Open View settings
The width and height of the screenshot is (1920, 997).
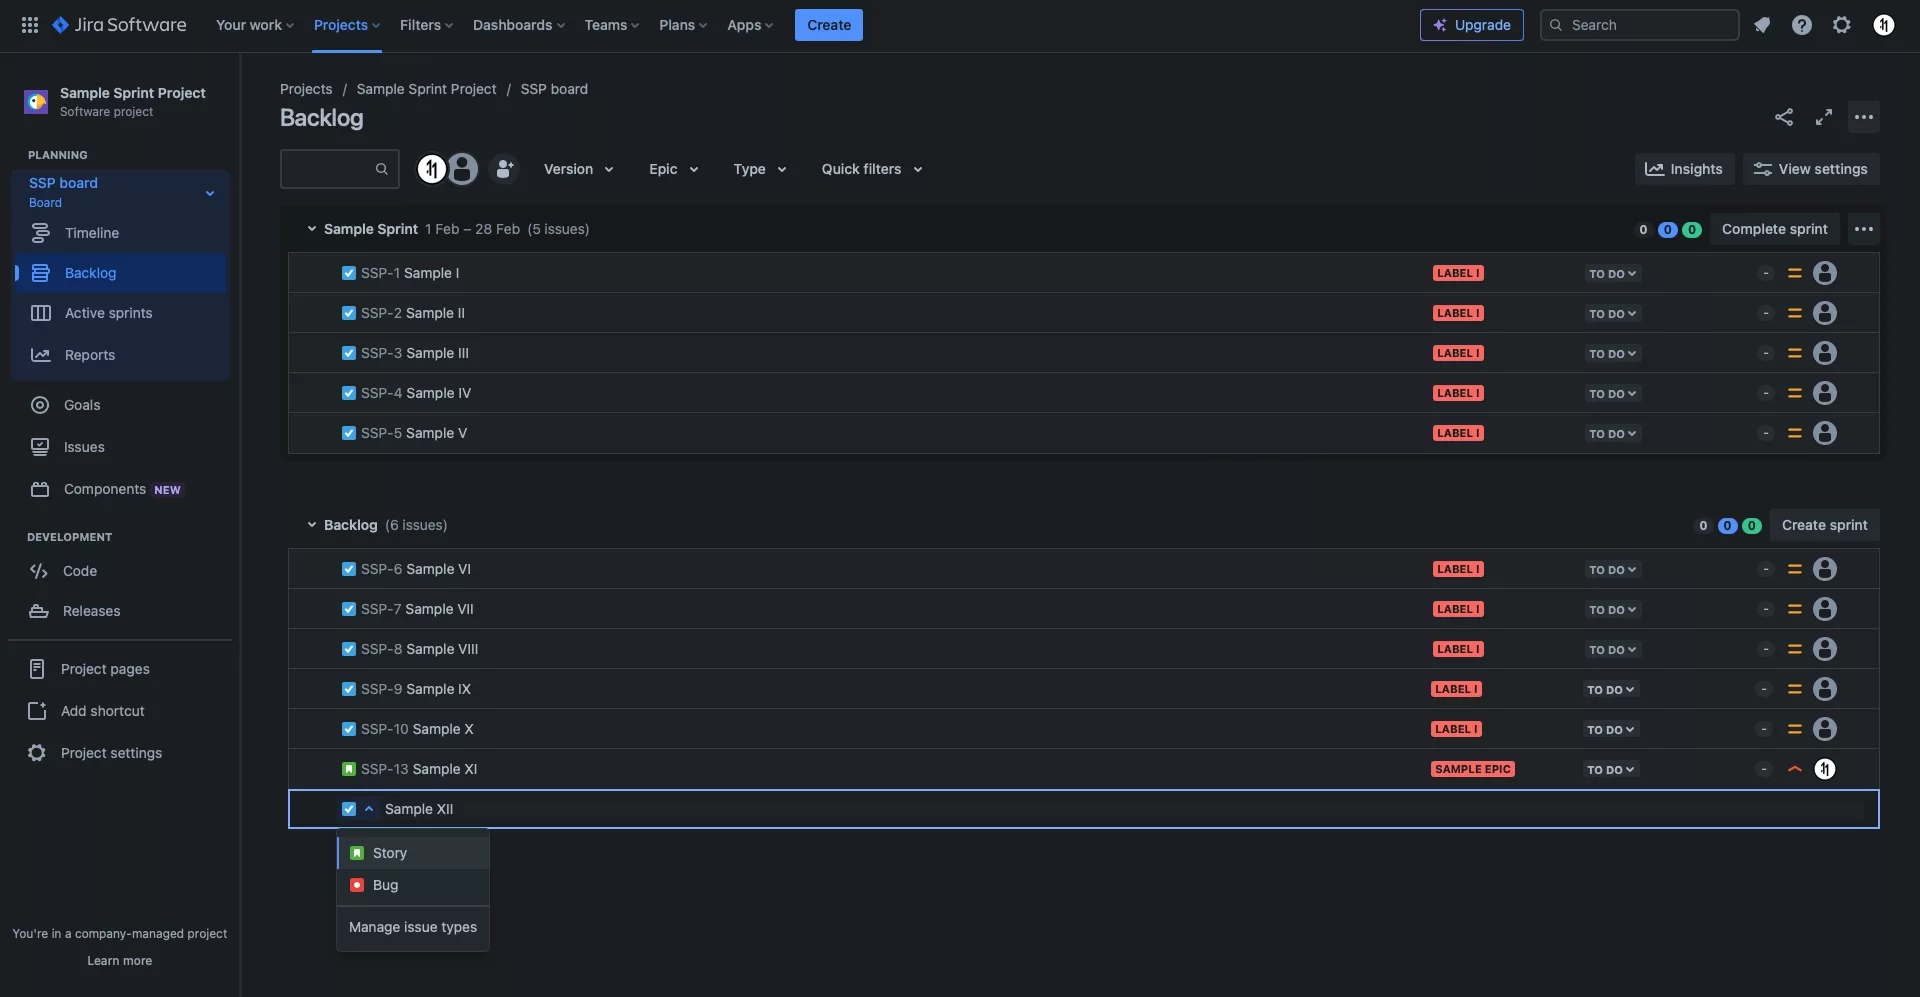[1811, 169]
